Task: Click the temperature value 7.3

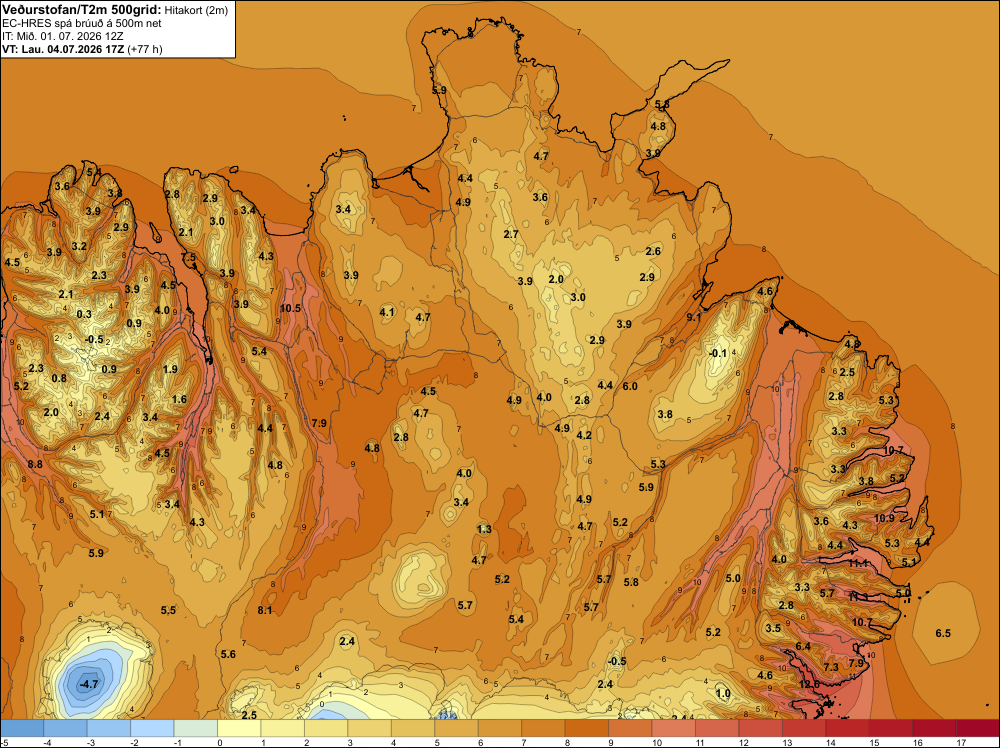Action: click(831, 667)
